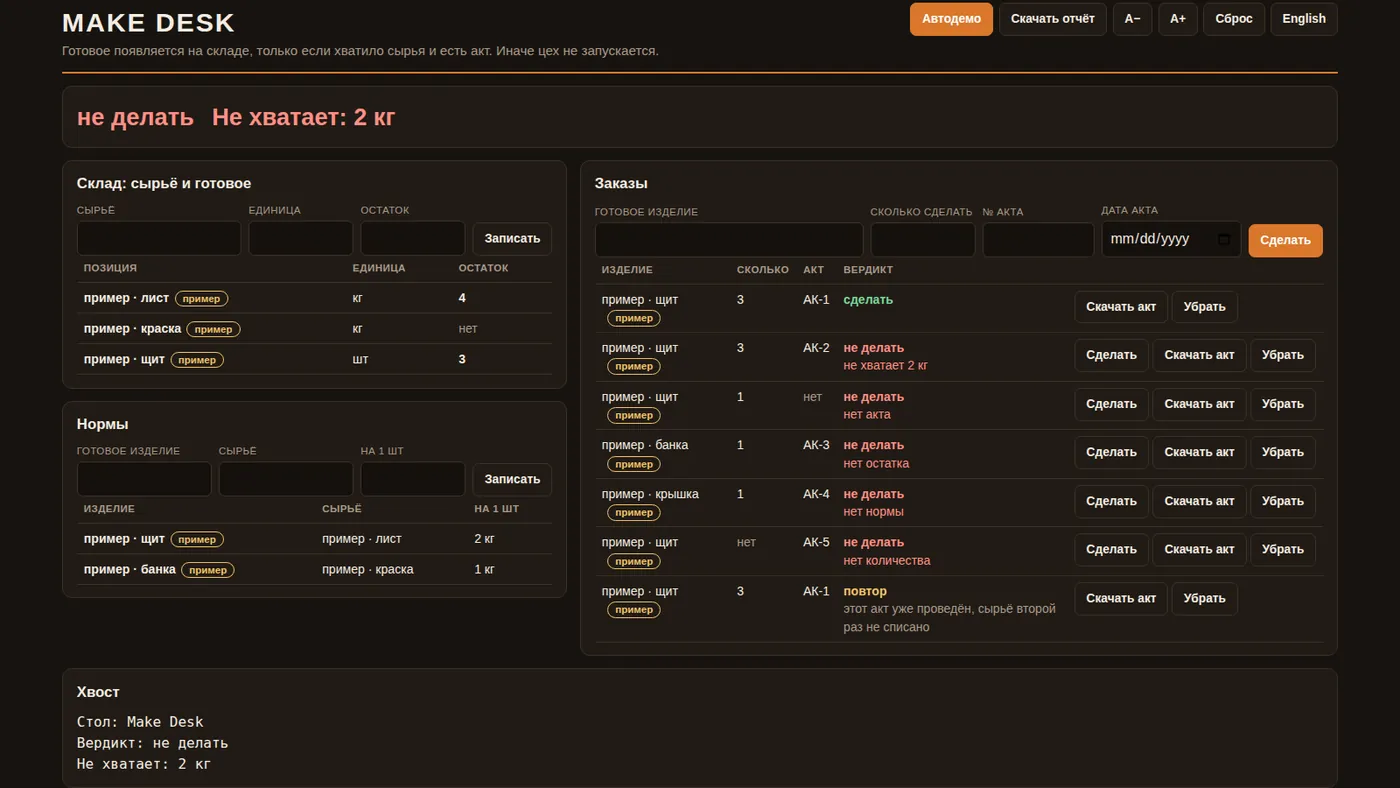Viewport: 1400px width, 788px height.
Task: Download act for order АК-2
Action: click(1200, 355)
